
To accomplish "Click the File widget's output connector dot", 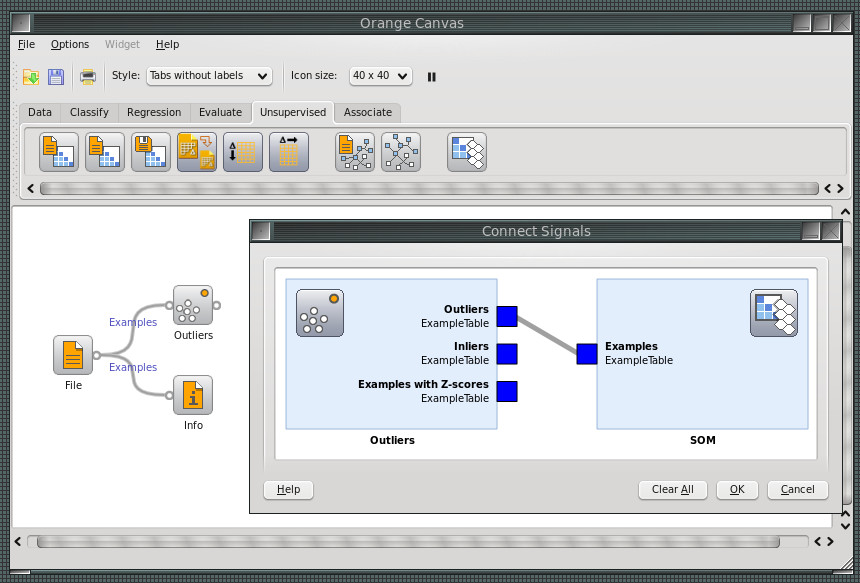I will (97, 355).
